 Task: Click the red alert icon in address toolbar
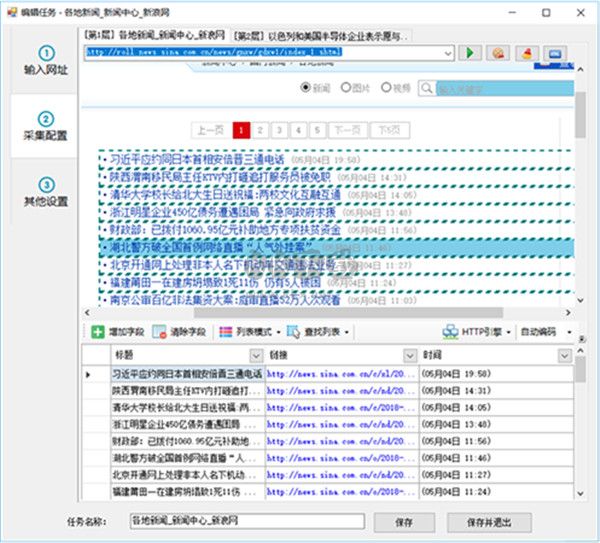point(526,52)
